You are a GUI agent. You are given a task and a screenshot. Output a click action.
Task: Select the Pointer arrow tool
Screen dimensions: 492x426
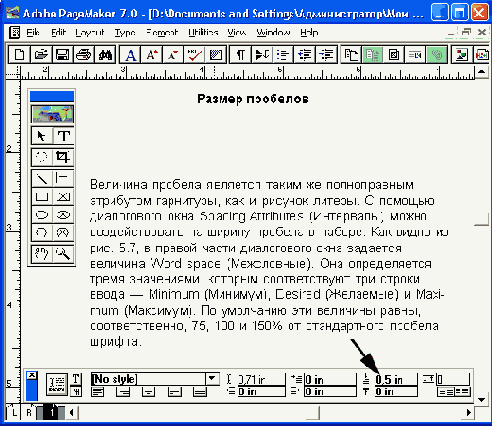click(42, 136)
